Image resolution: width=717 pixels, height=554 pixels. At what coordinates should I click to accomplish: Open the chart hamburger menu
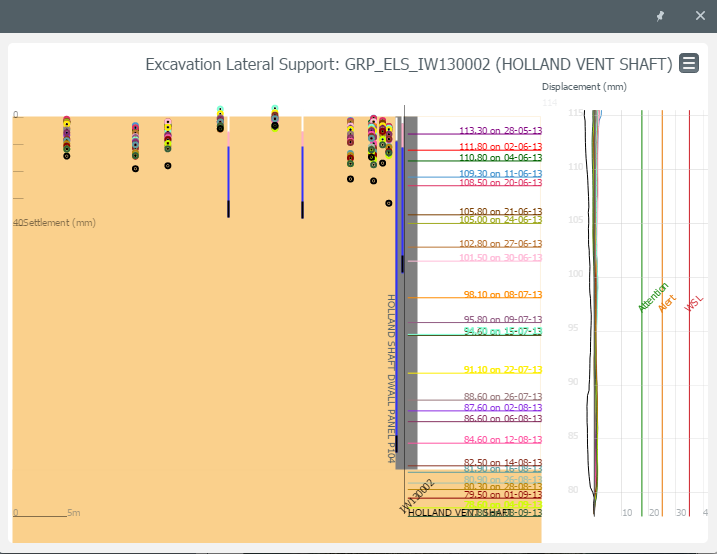[689, 63]
